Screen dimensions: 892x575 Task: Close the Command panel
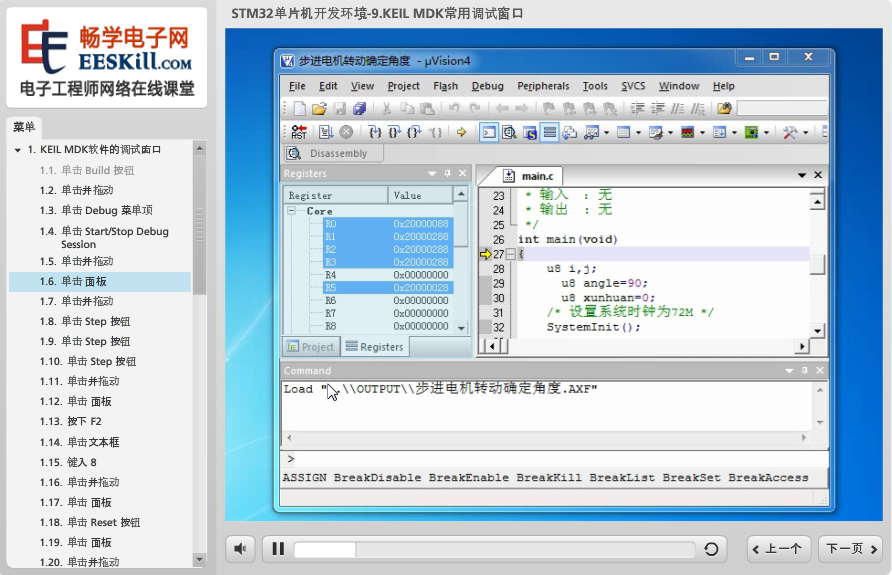pos(820,370)
